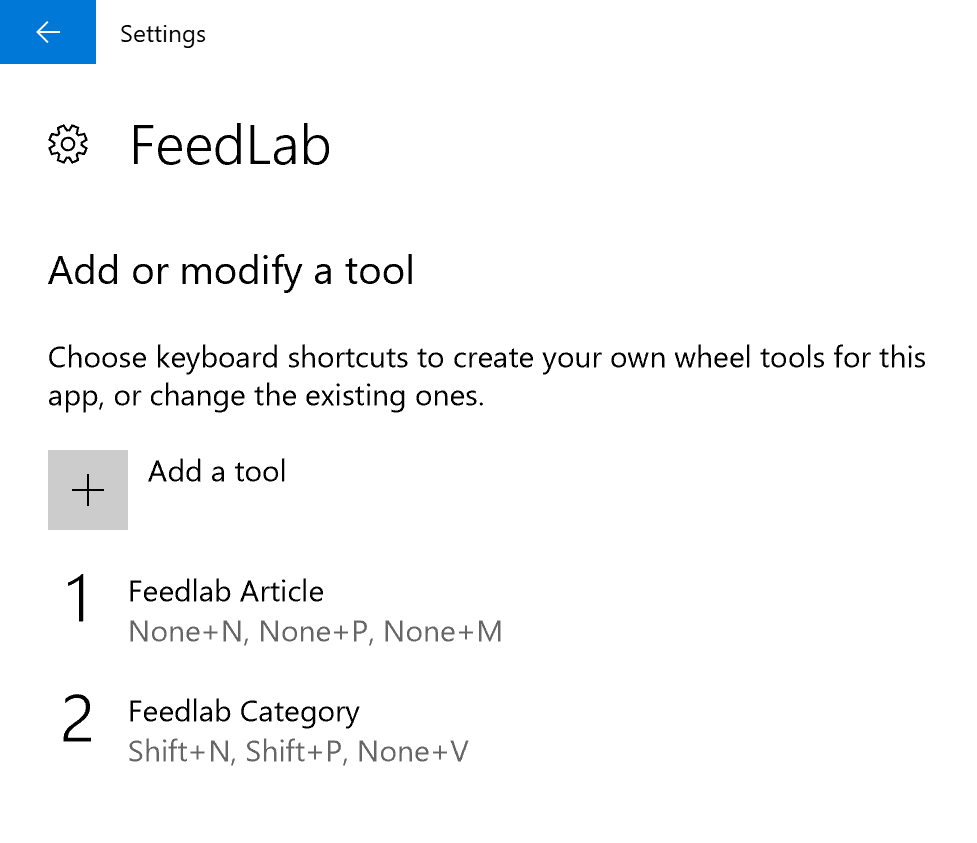Click the None+M shortcut text

pos(442,631)
